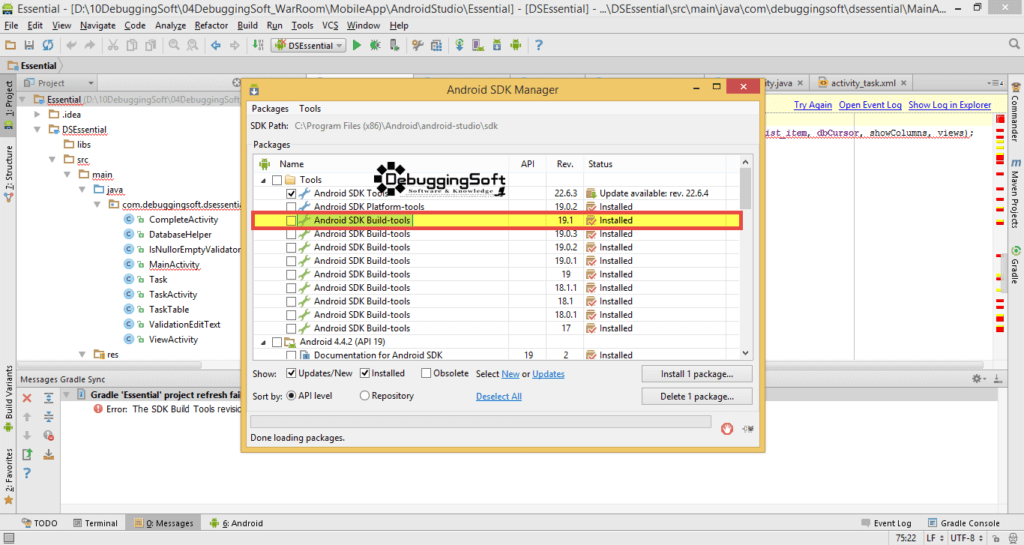Click the Synchronize toolbar icon
This screenshot has width=1024, height=545.
point(48,45)
